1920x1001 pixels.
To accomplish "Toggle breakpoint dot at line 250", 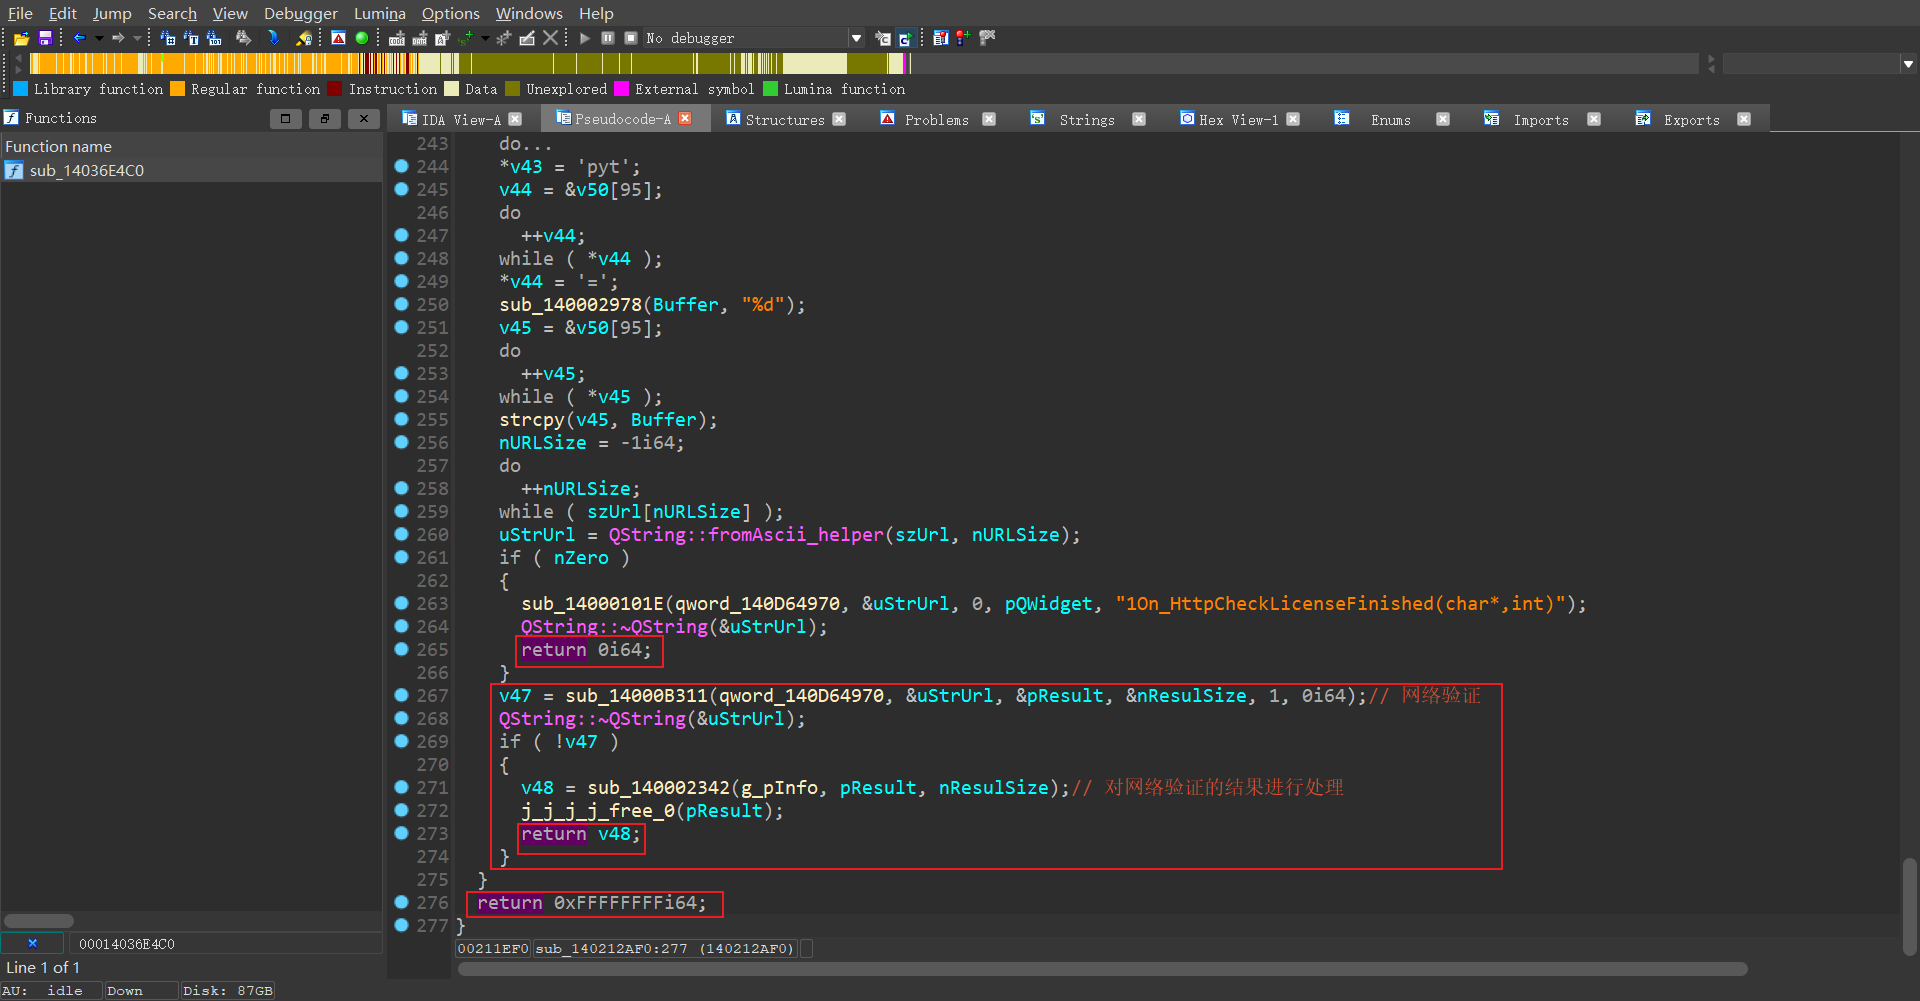I will tap(401, 305).
